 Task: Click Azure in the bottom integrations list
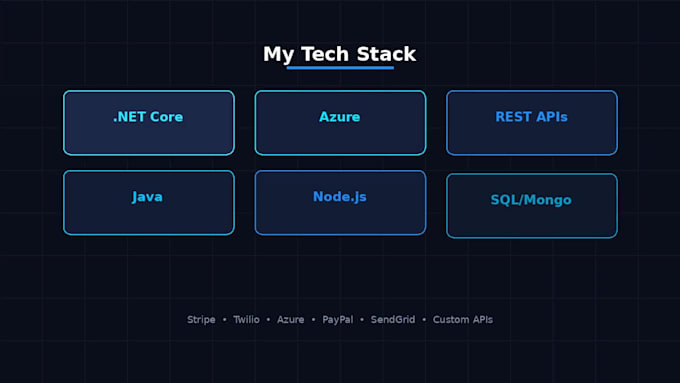tap(291, 320)
